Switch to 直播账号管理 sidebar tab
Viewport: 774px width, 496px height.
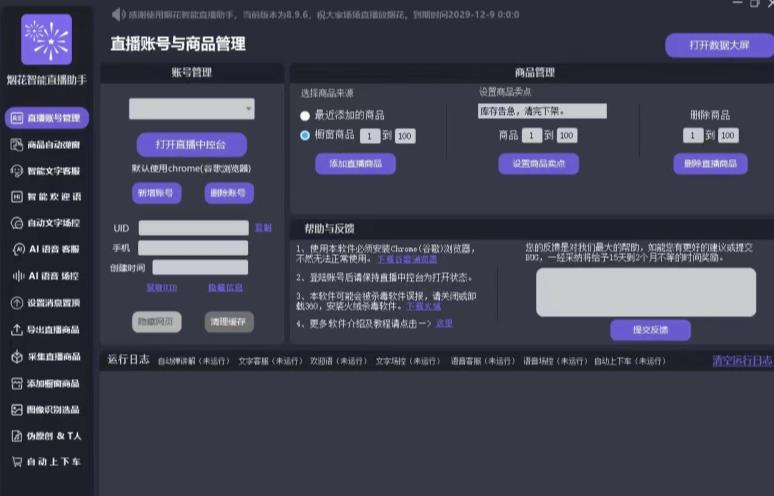coord(46,118)
